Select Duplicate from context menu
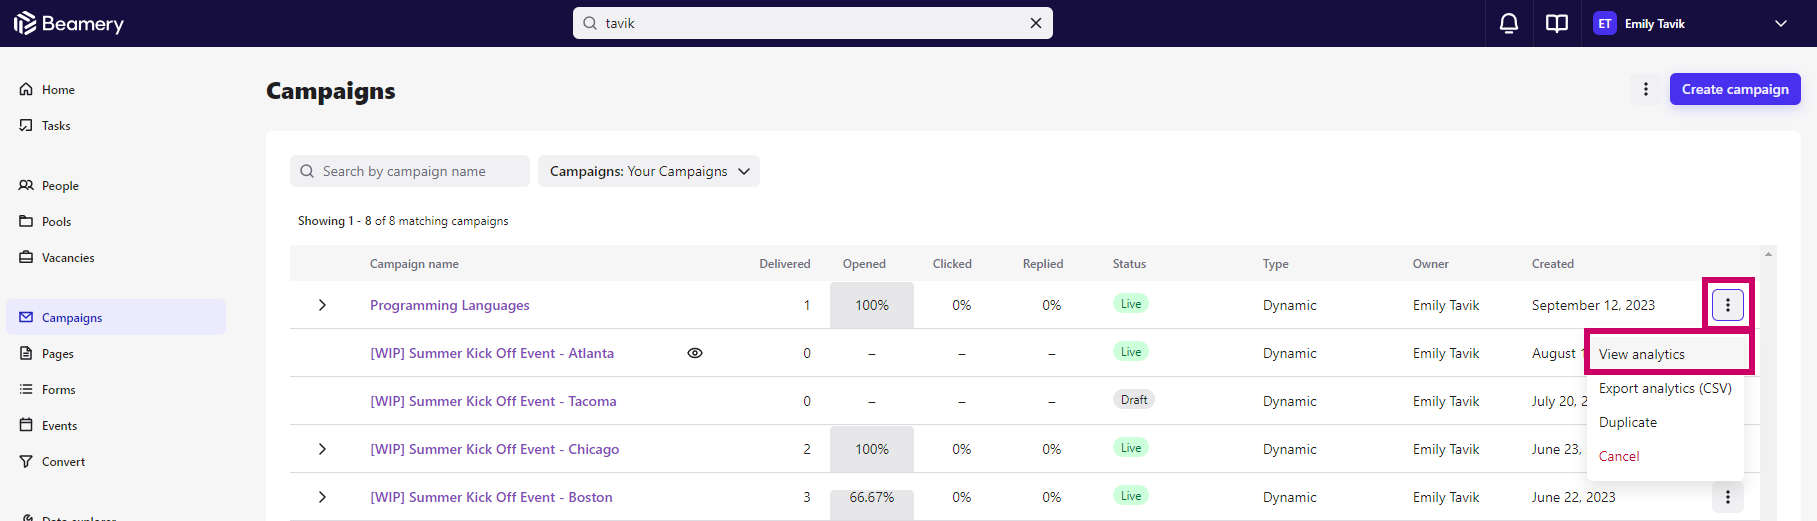Image resolution: width=1817 pixels, height=521 pixels. [1666, 422]
